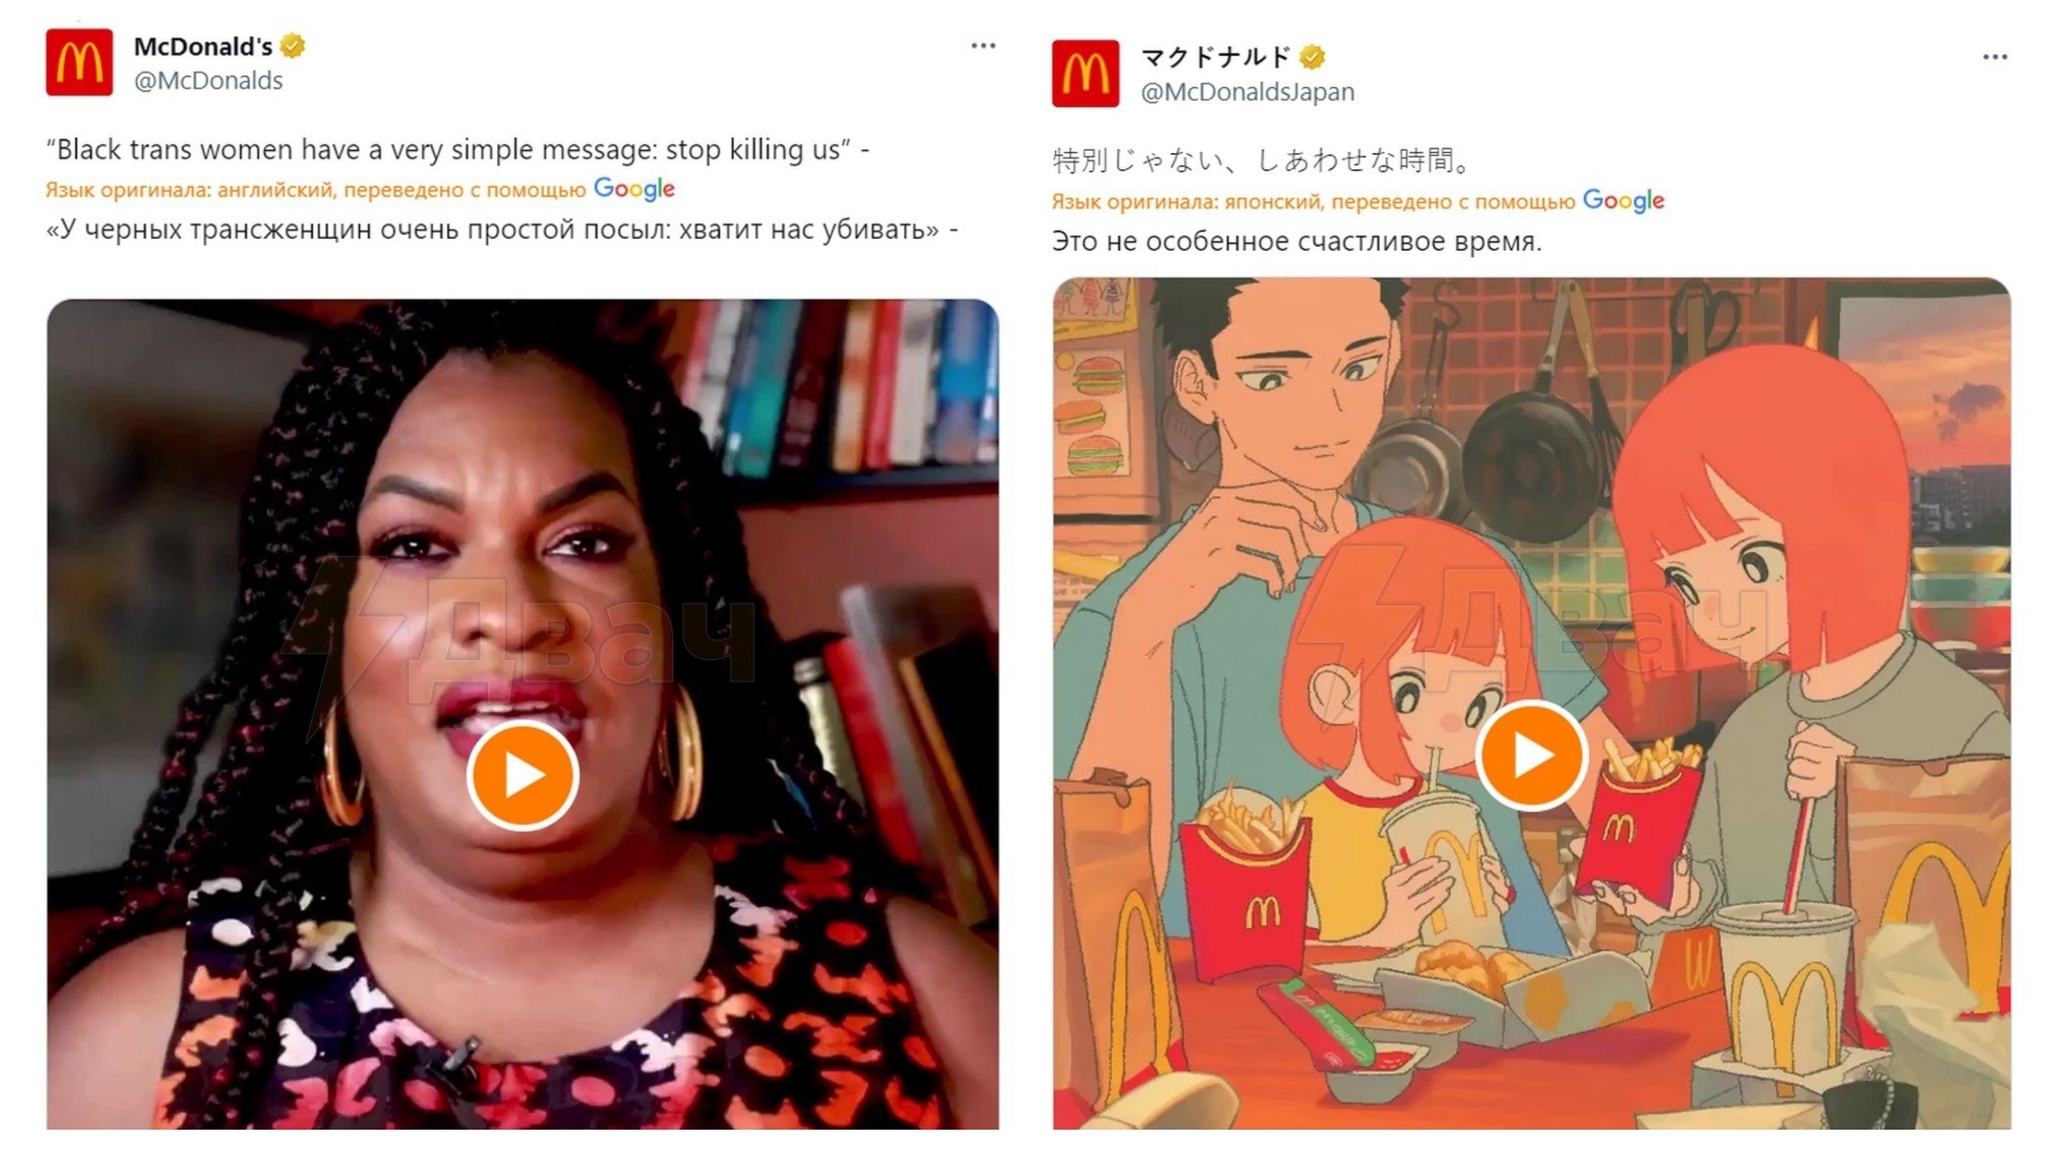Open the three-dot menu on McDonald's tweet
2048x1150 pixels.
pyautogui.click(x=983, y=46)
